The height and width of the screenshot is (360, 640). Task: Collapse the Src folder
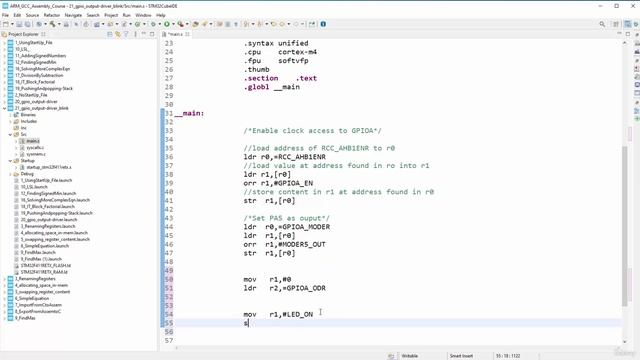coord(10,134)
